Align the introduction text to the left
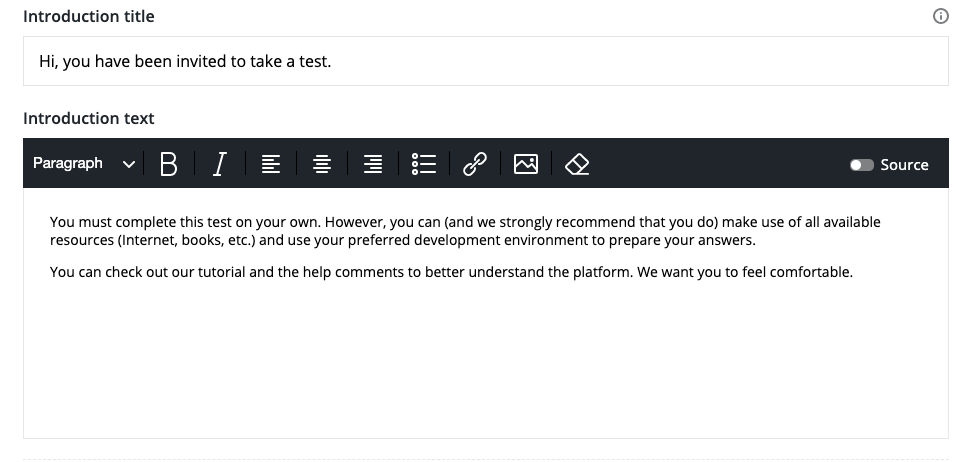 point(270,164)
